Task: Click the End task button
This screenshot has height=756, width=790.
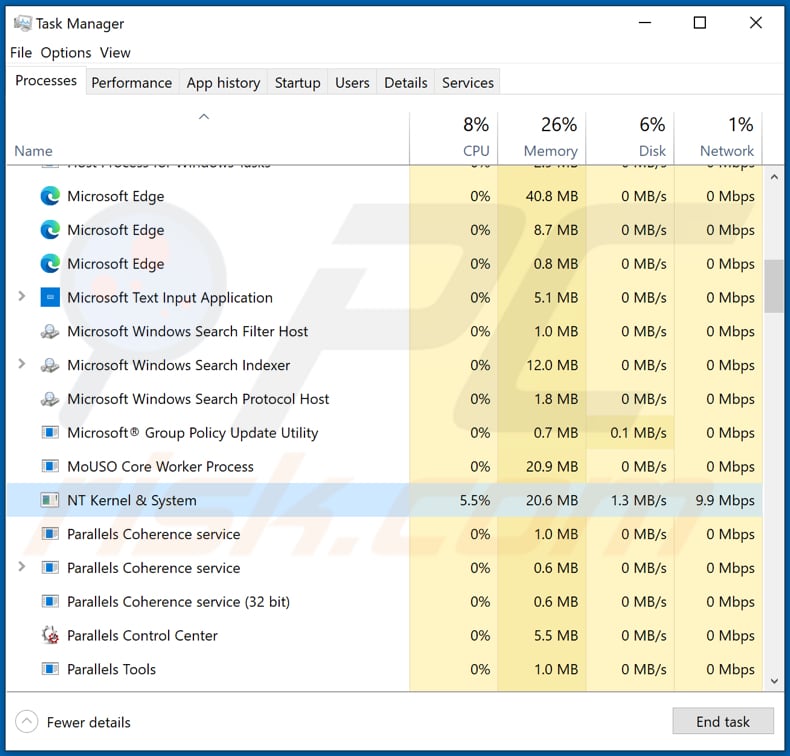Action: tap(722, 721)
